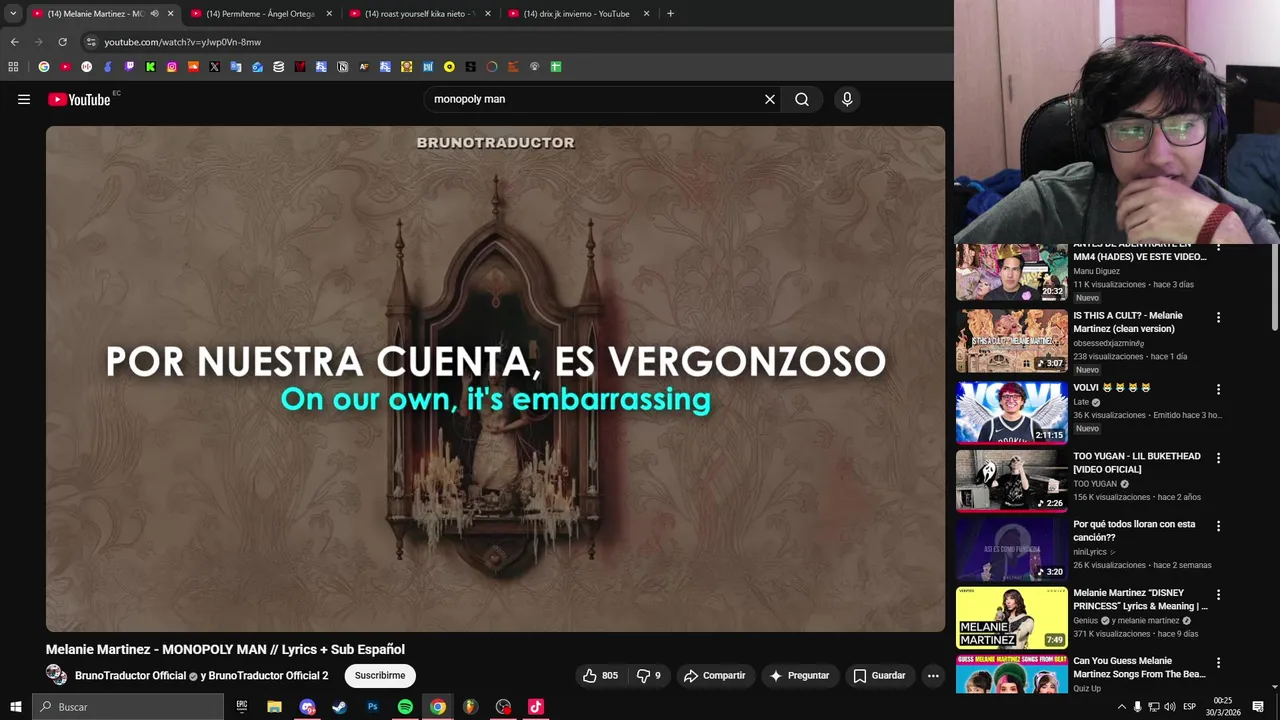
Task: Open the Kick bookmark
Action: 150,67
